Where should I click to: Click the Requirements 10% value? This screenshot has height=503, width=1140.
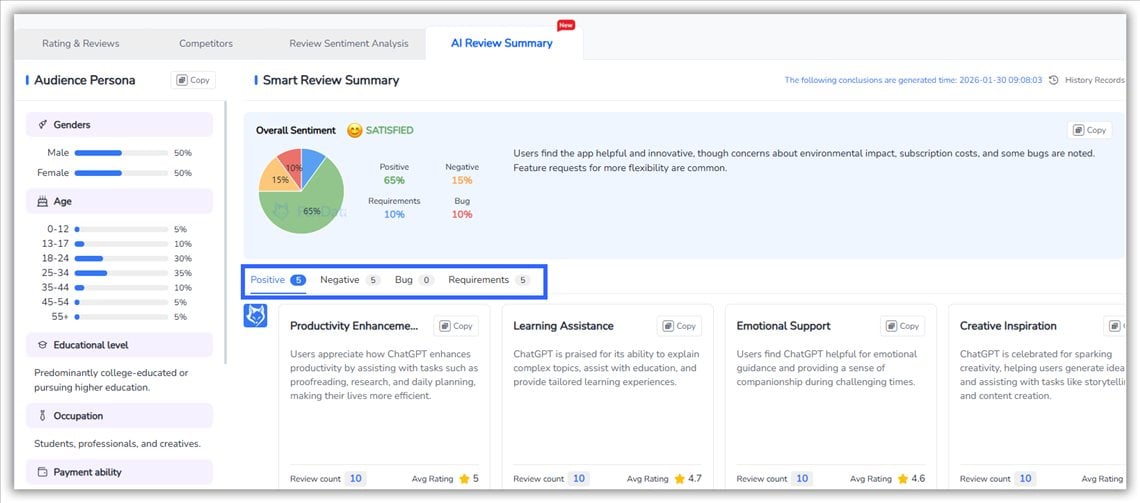click(x=394, y=214)
